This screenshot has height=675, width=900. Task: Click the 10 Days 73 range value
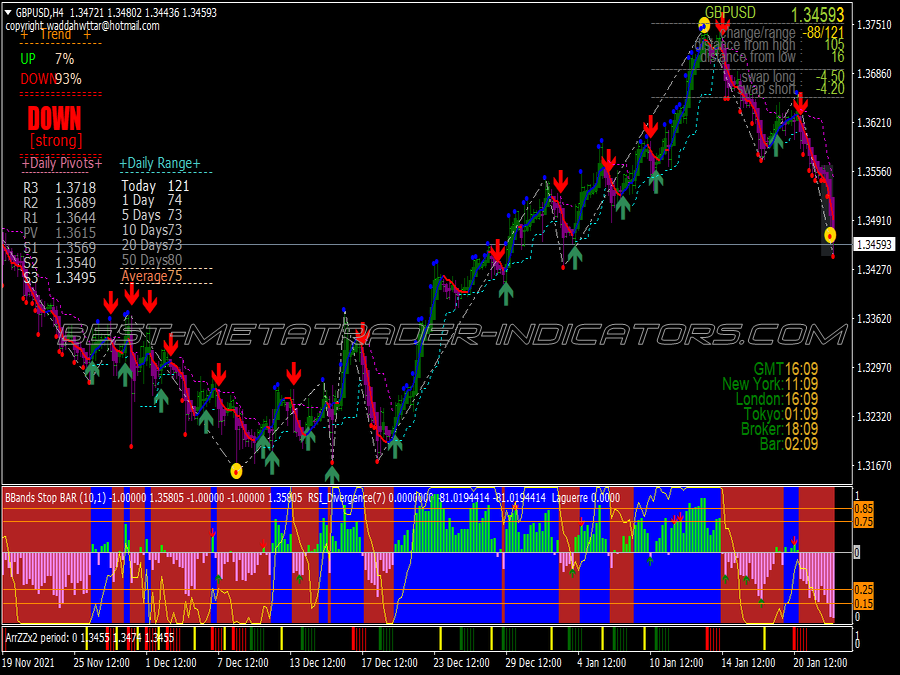(x=152, y=230)
